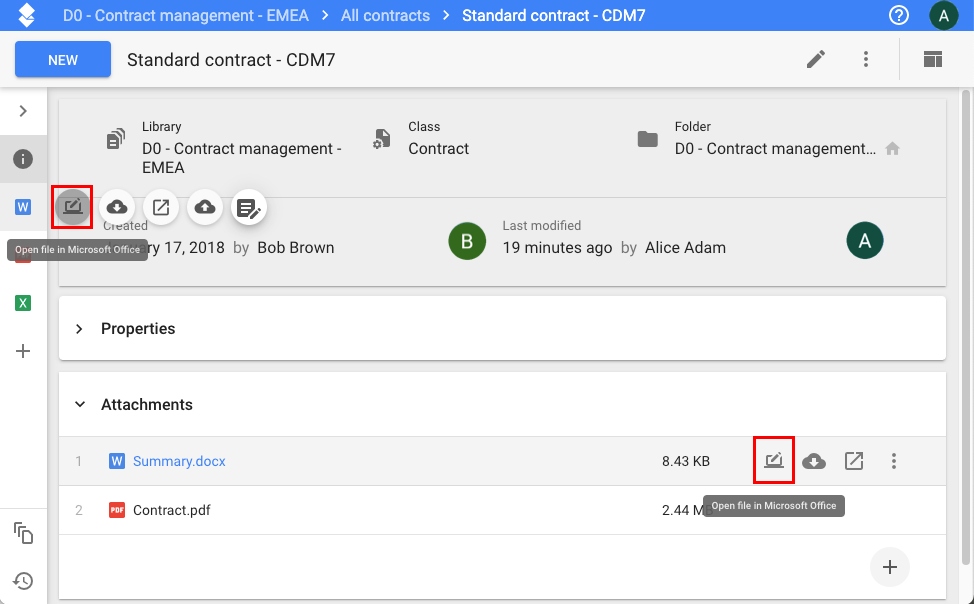Download the Summary.docx attachment
Viewport: 974px width, 604px height.
814,461
